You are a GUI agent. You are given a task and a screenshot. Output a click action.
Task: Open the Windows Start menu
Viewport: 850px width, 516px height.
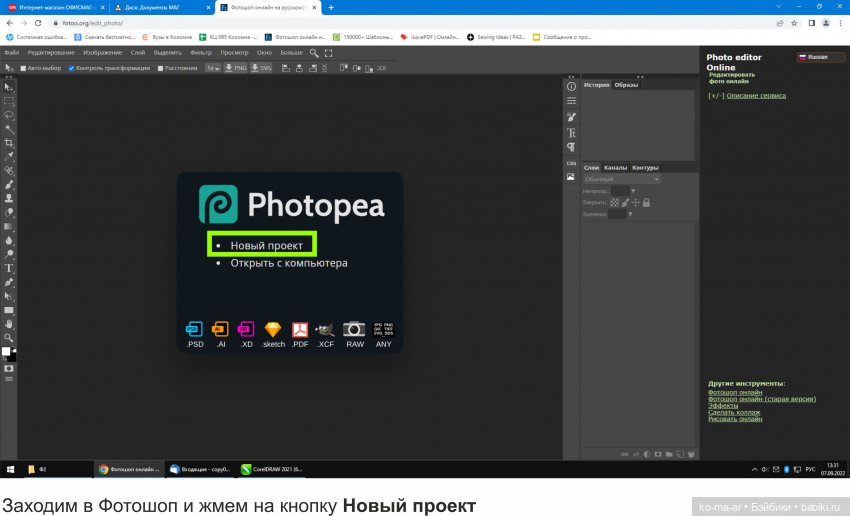(10, 469)
